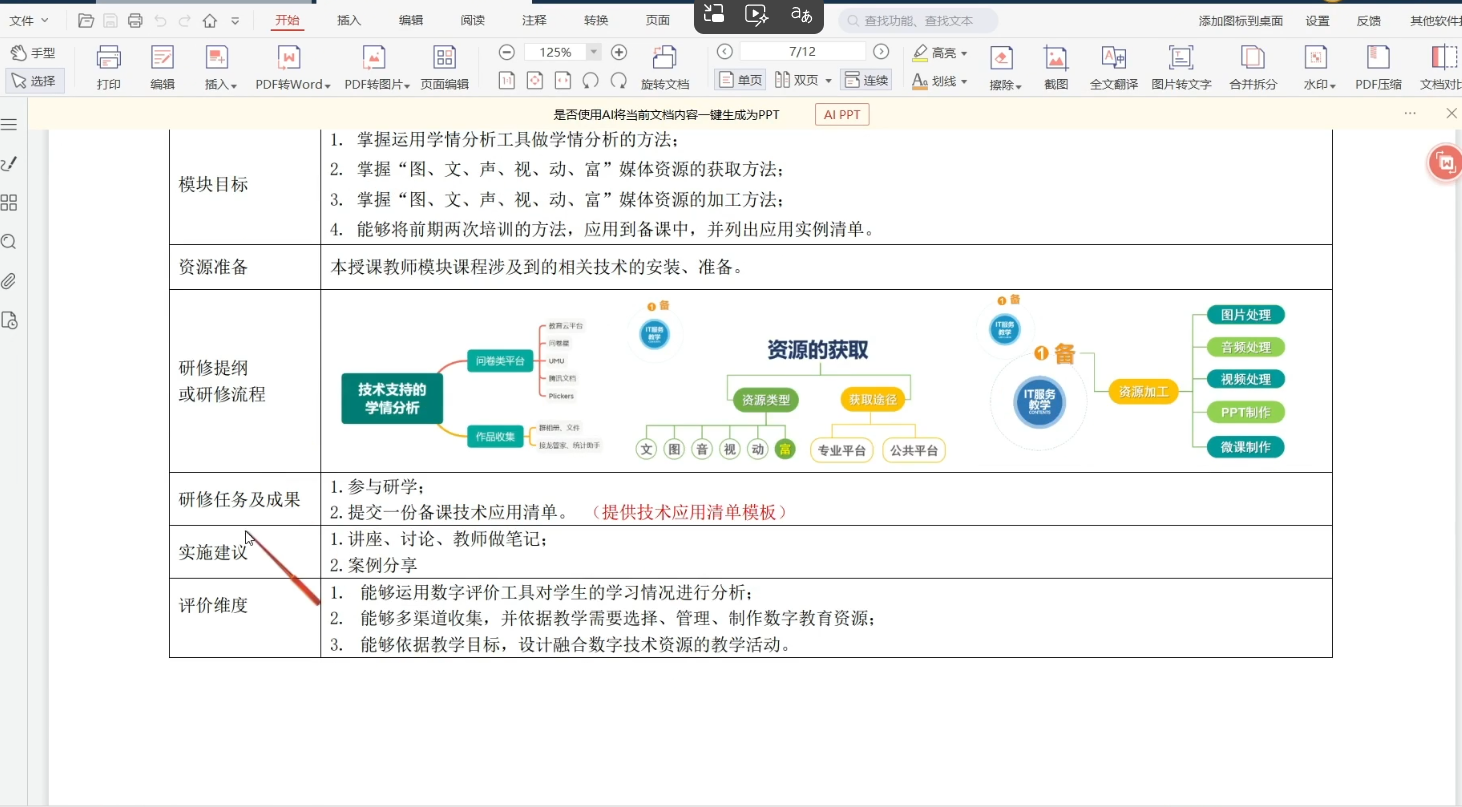Switch to 单页 single page view
The image size is (1462, 807).
pyautogui.click(x=740, y=80)
